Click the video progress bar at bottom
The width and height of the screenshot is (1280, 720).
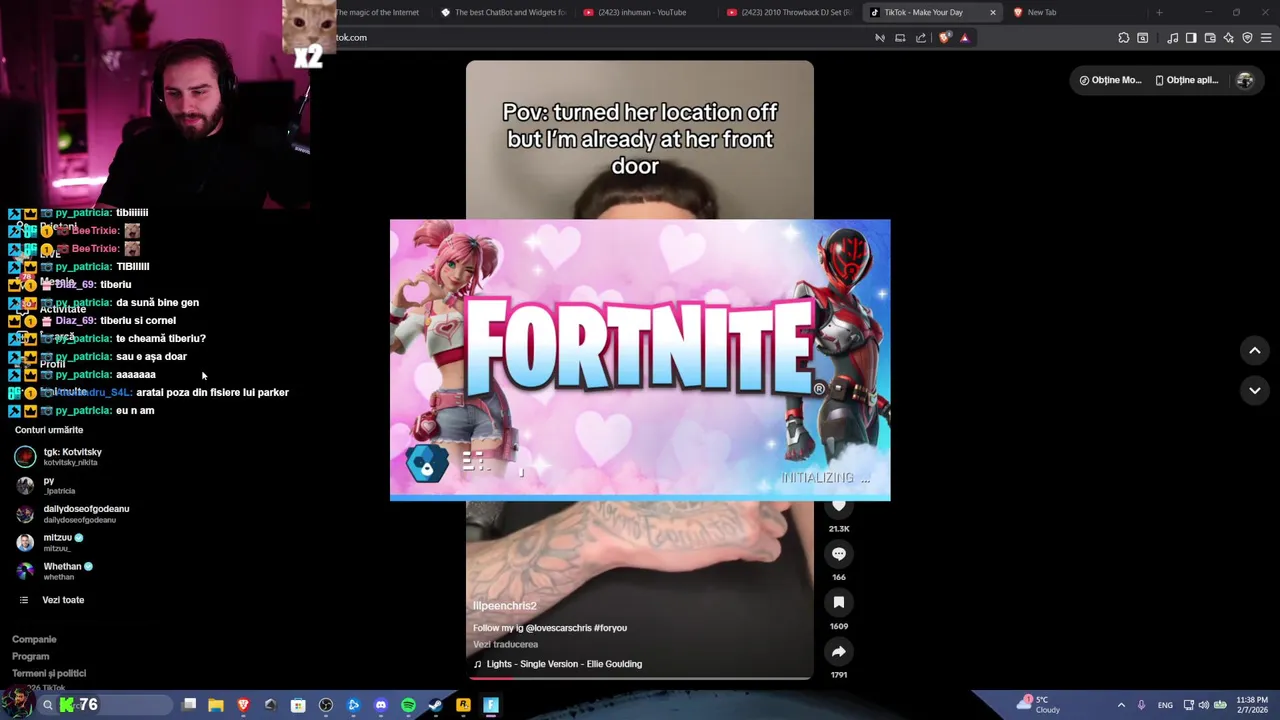(x=640, y=677)
